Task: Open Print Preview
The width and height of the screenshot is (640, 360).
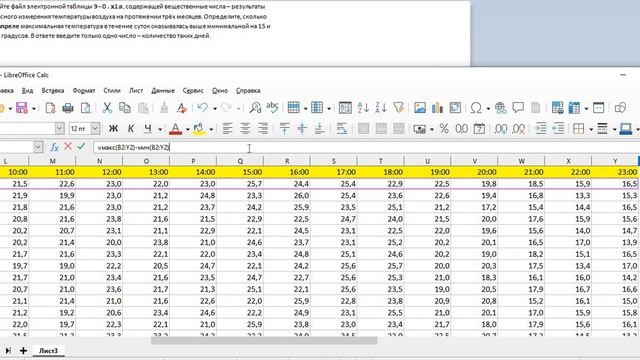Action: (x=86, y=108)
